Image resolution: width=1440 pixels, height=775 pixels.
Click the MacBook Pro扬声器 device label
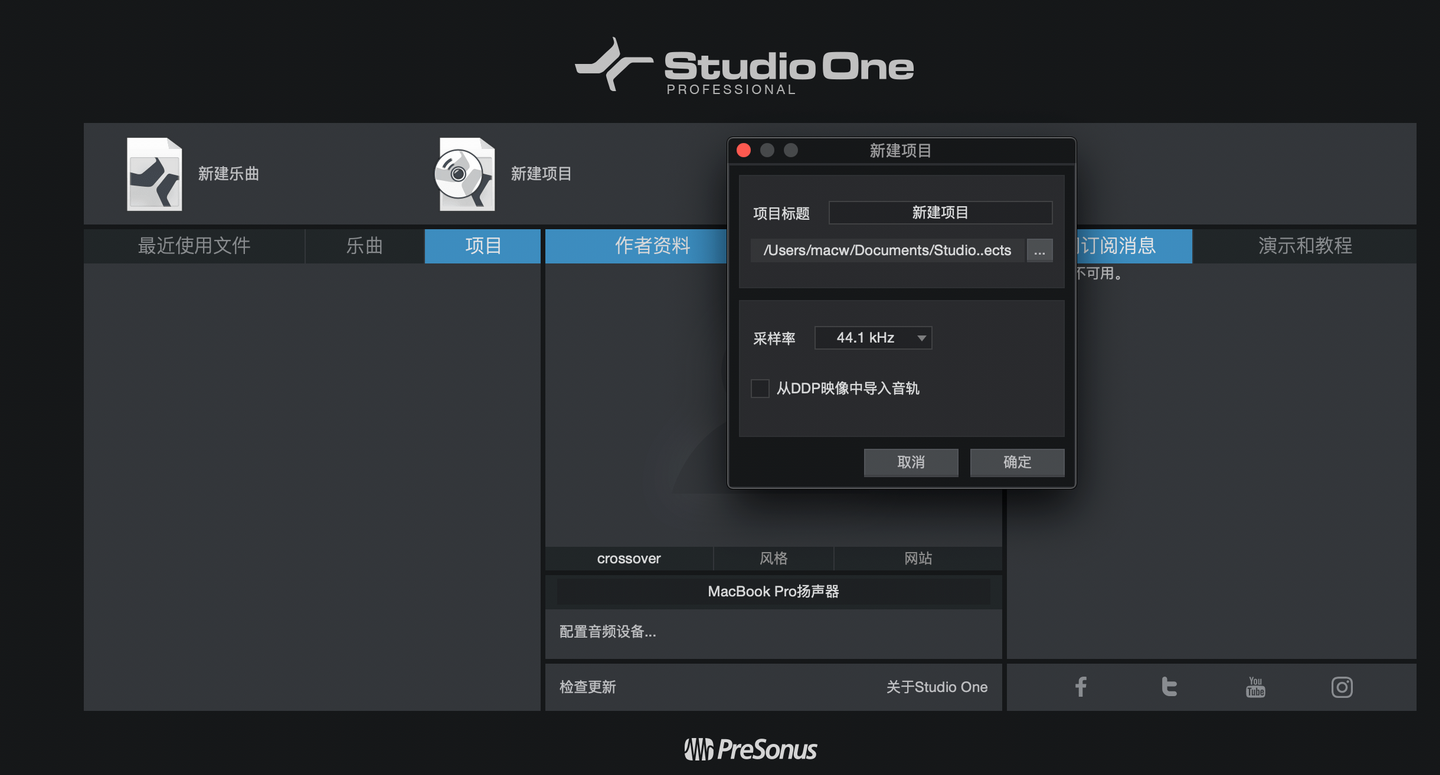pos(773,592)
